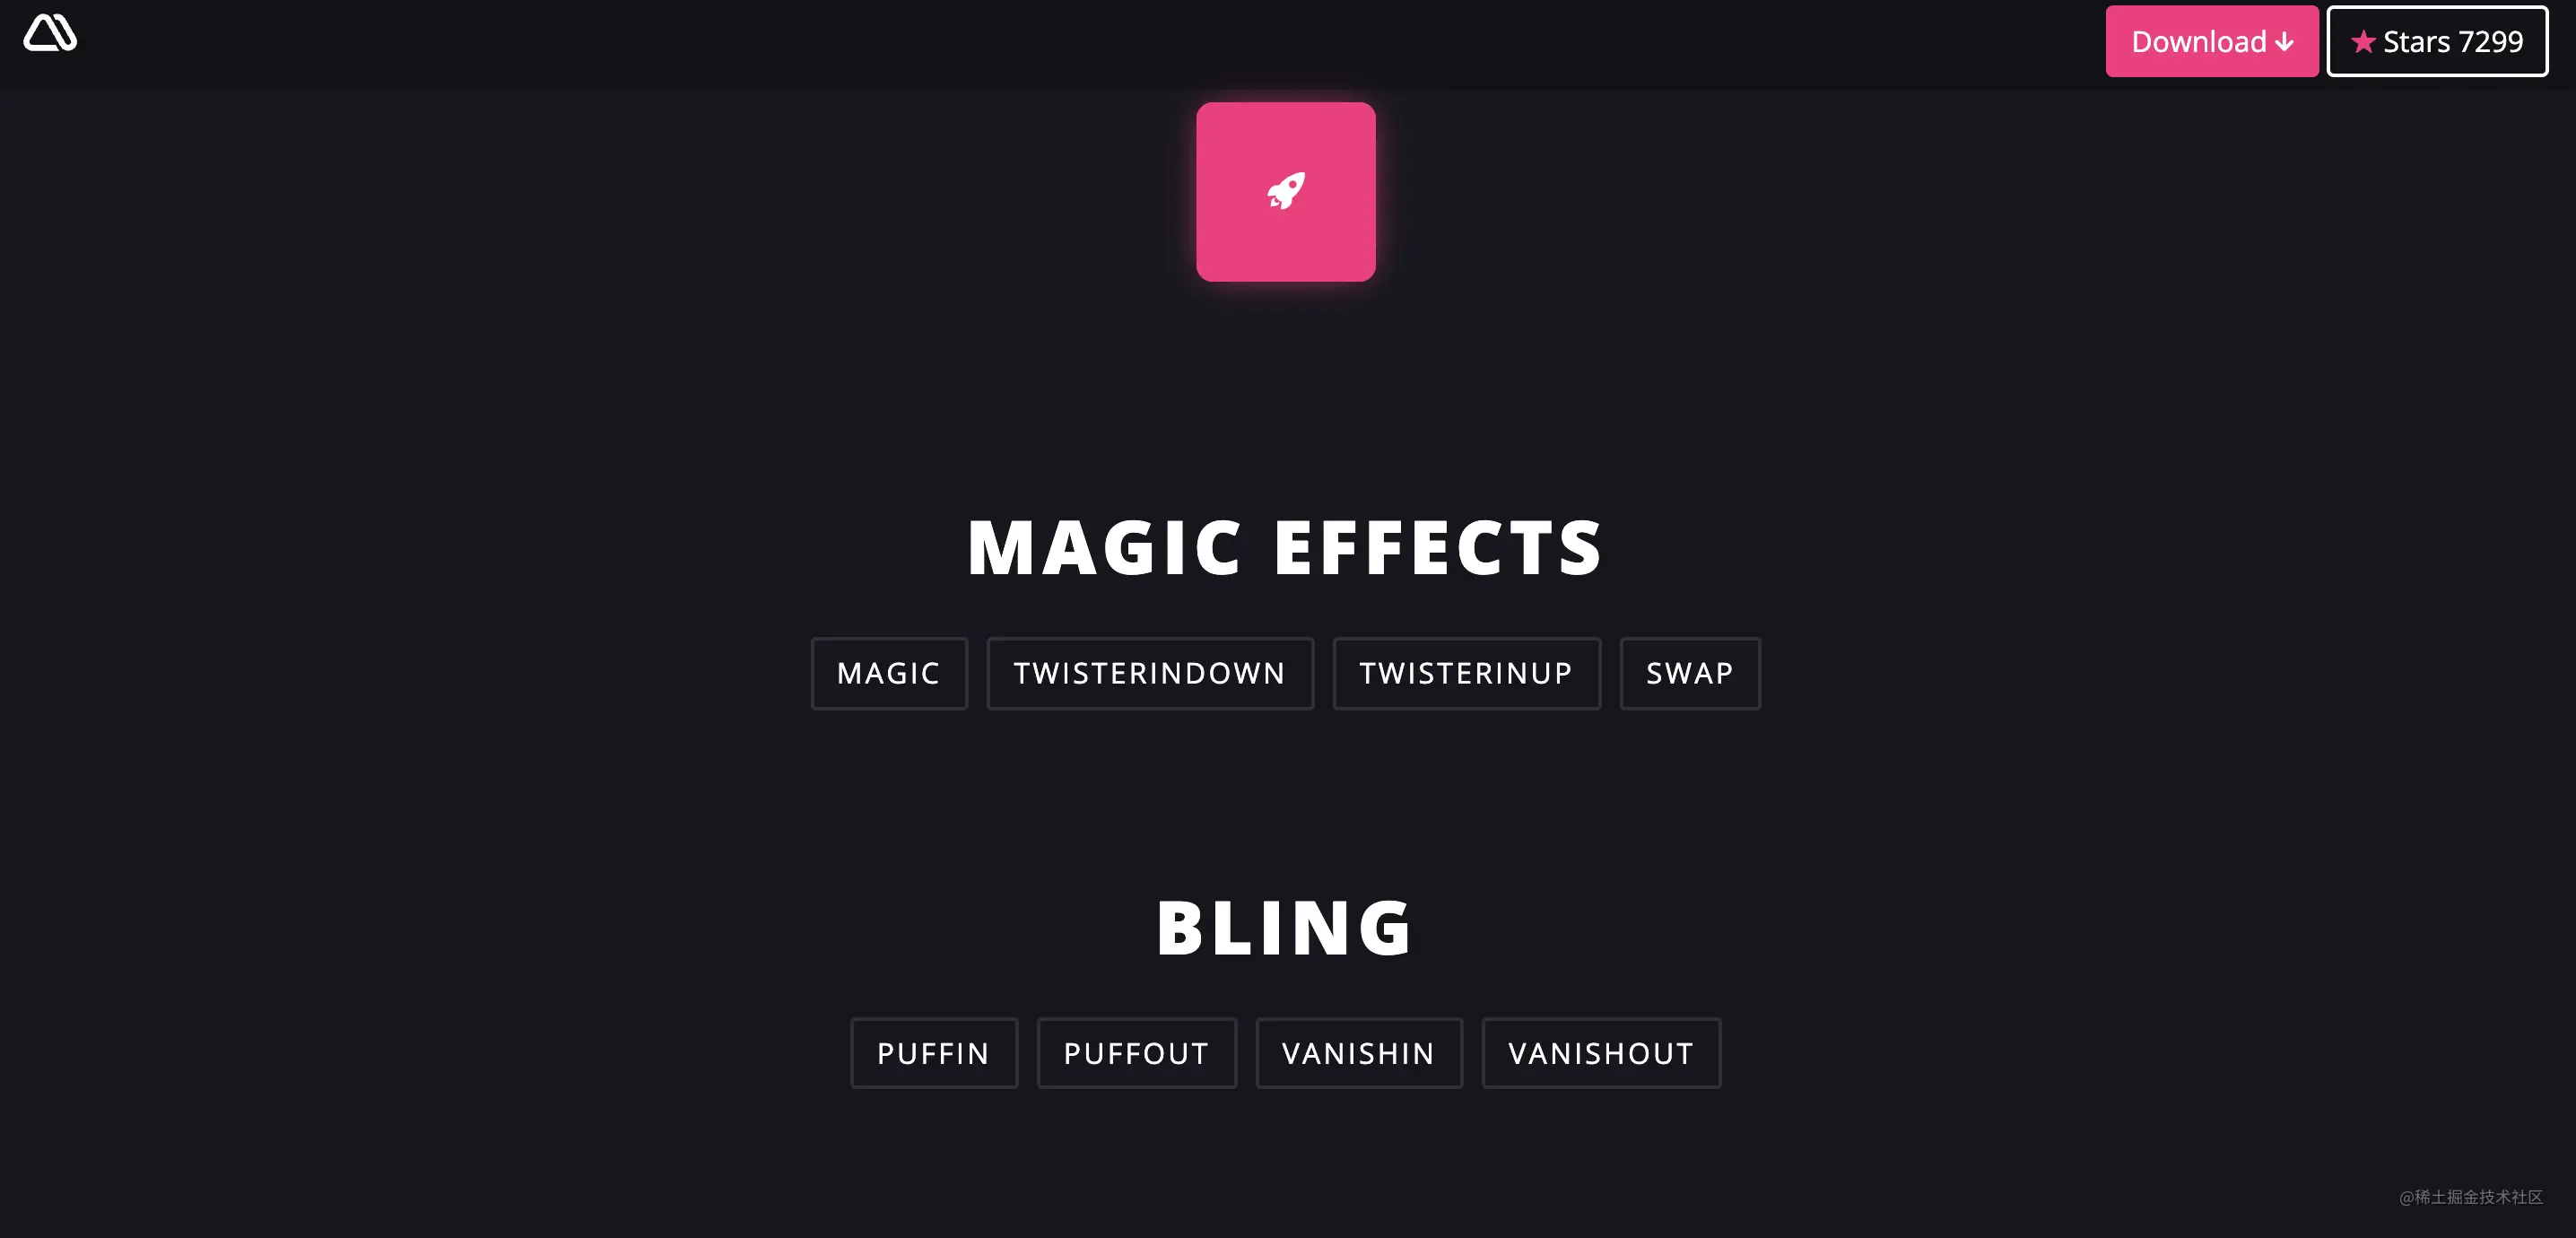Select the TWISTERINDOWN effect button
The width and height of the screenshot is (2576, 1238).
coord(1150,673)
